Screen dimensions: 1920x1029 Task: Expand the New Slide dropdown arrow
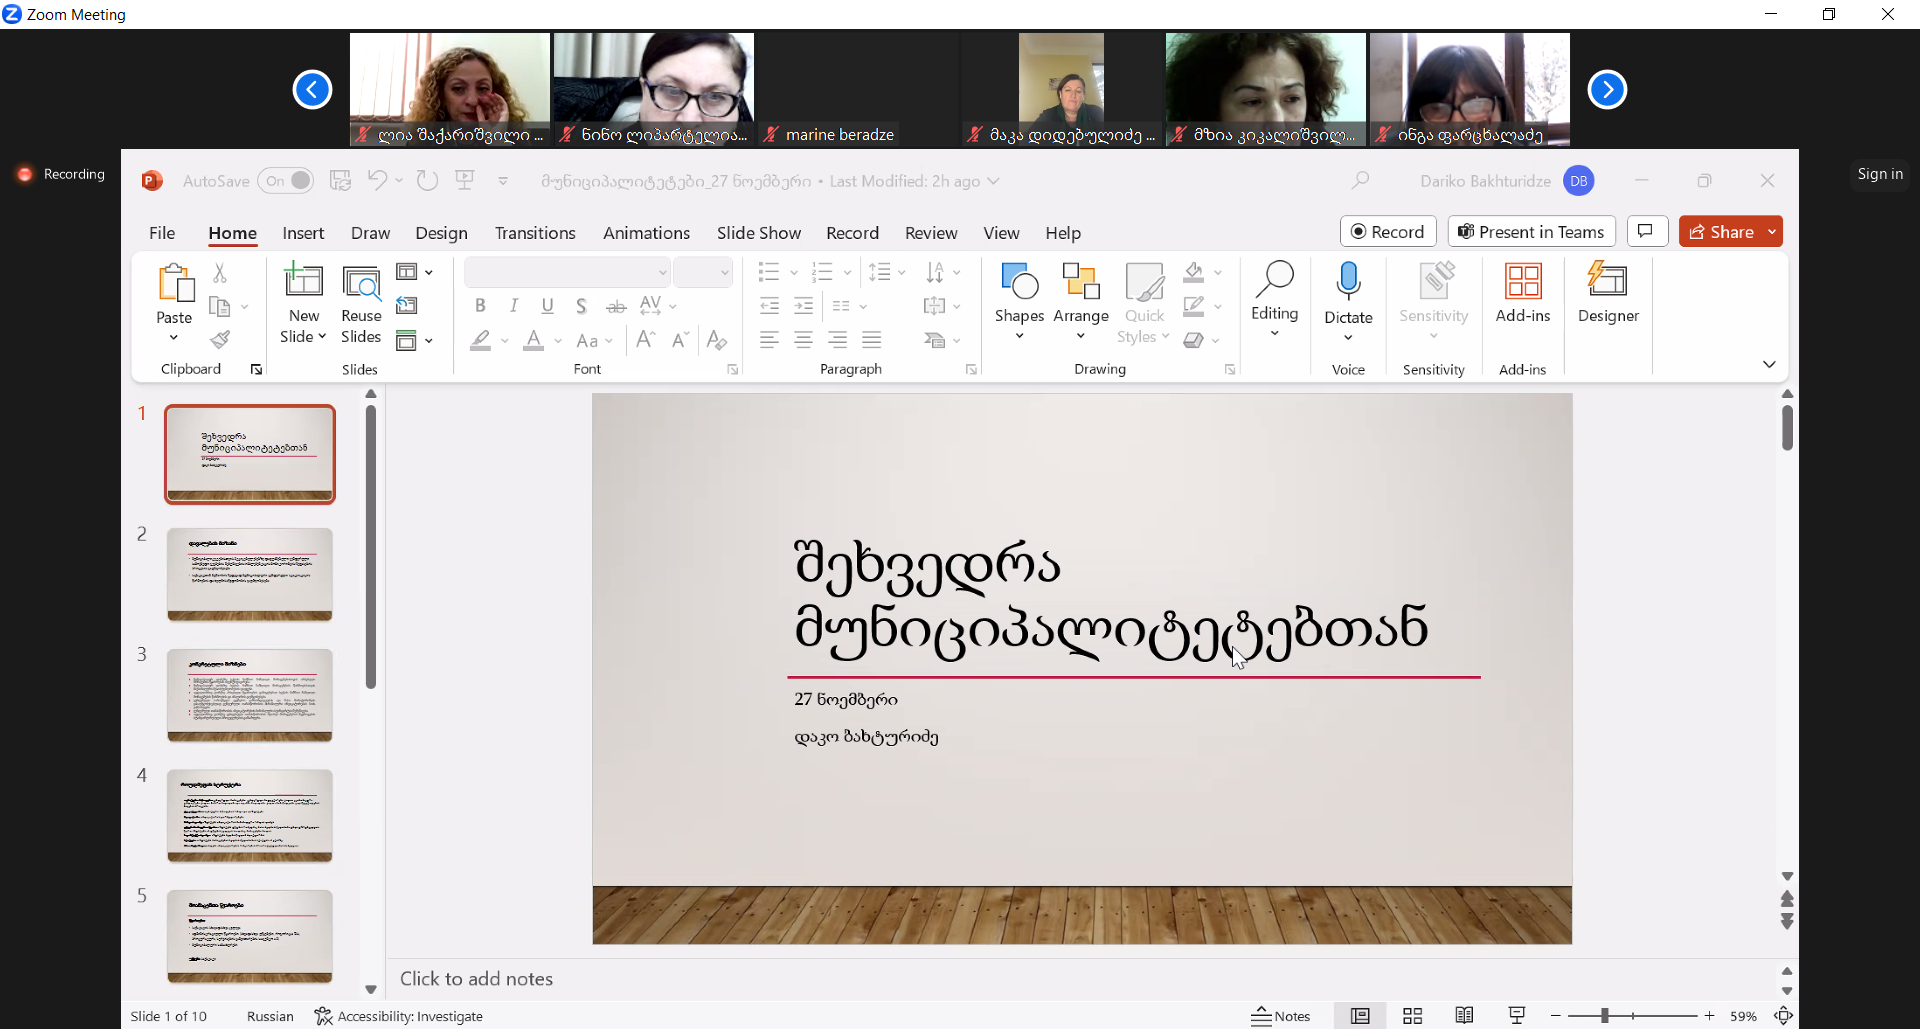321,337
